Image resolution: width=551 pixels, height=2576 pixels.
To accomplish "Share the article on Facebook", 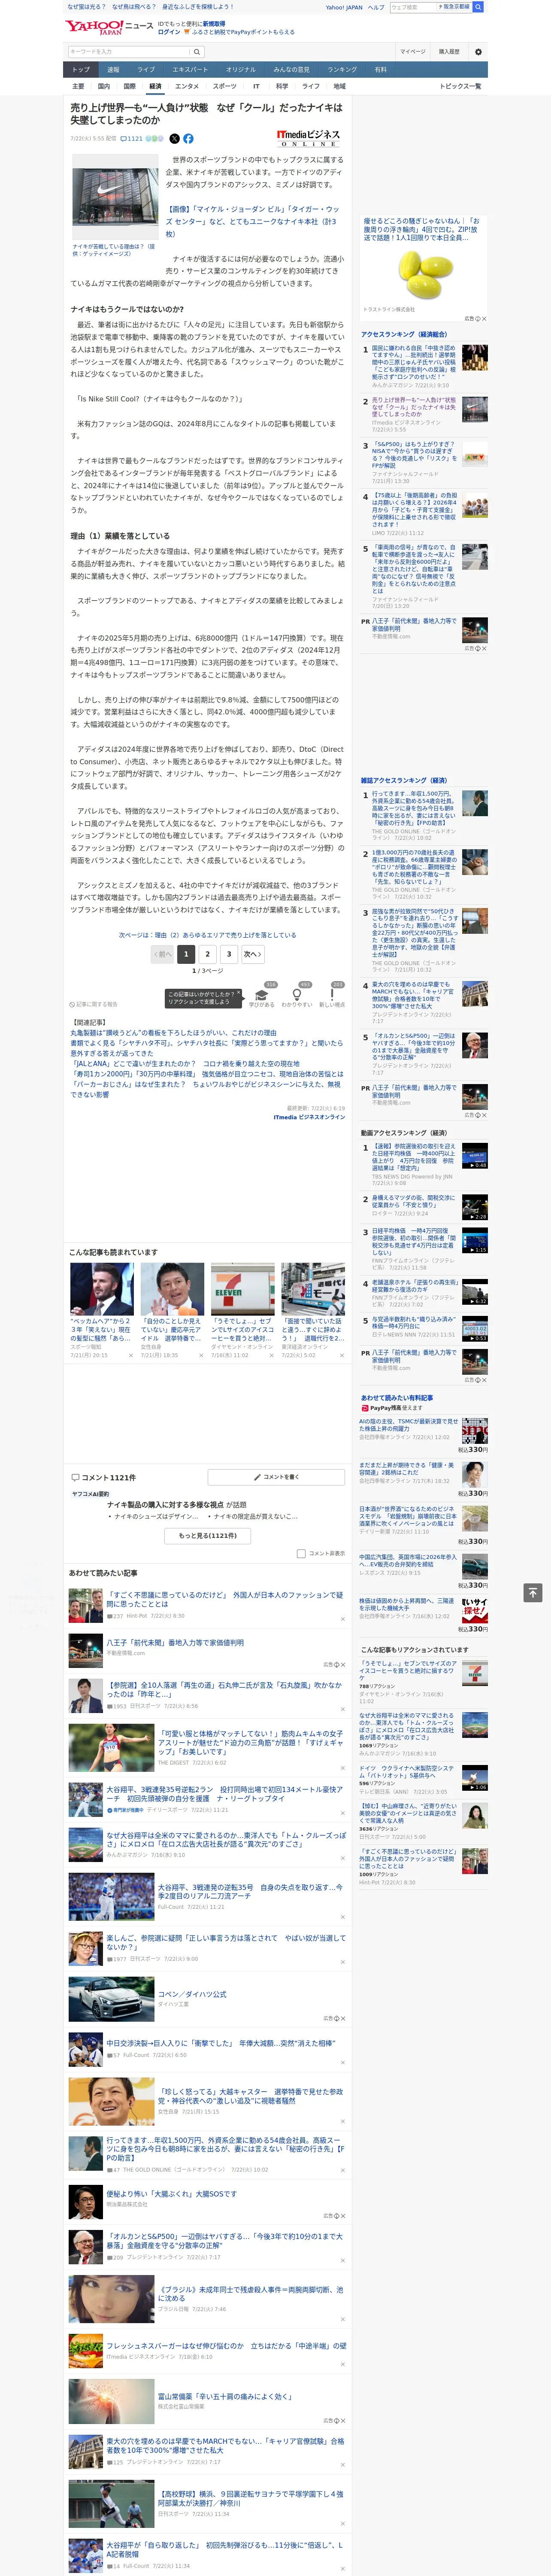I will point(188,139).
